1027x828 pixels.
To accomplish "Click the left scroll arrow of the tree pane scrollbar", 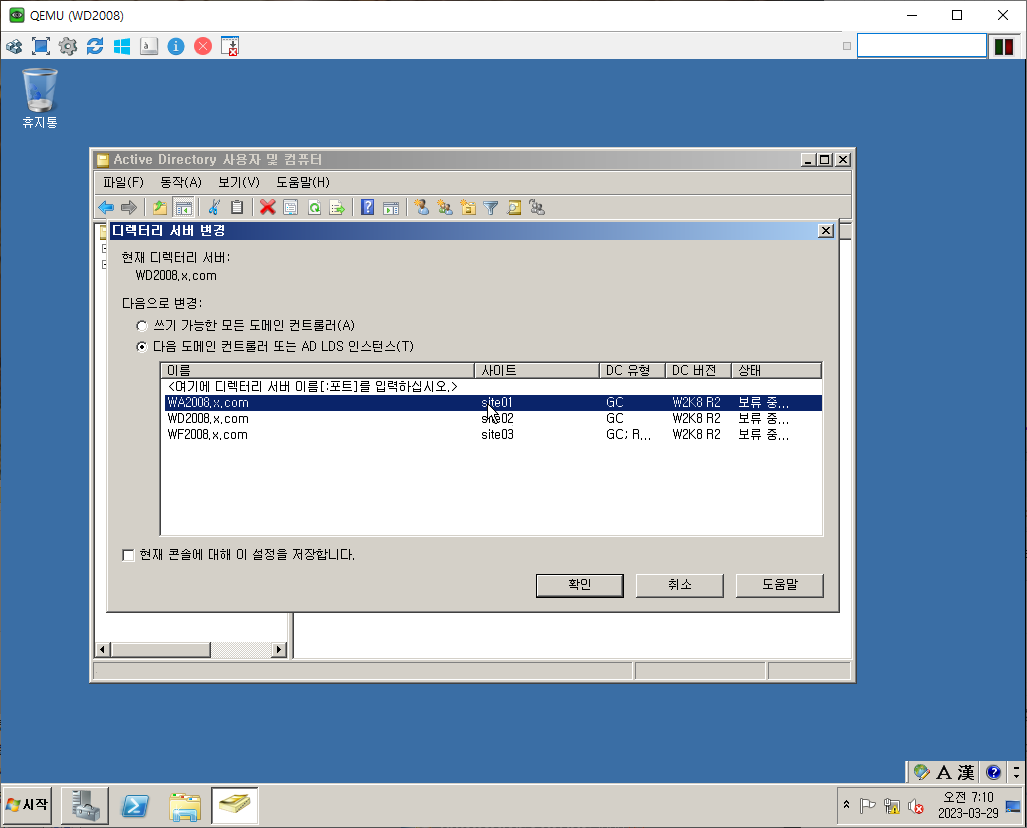I will (103, 649).
